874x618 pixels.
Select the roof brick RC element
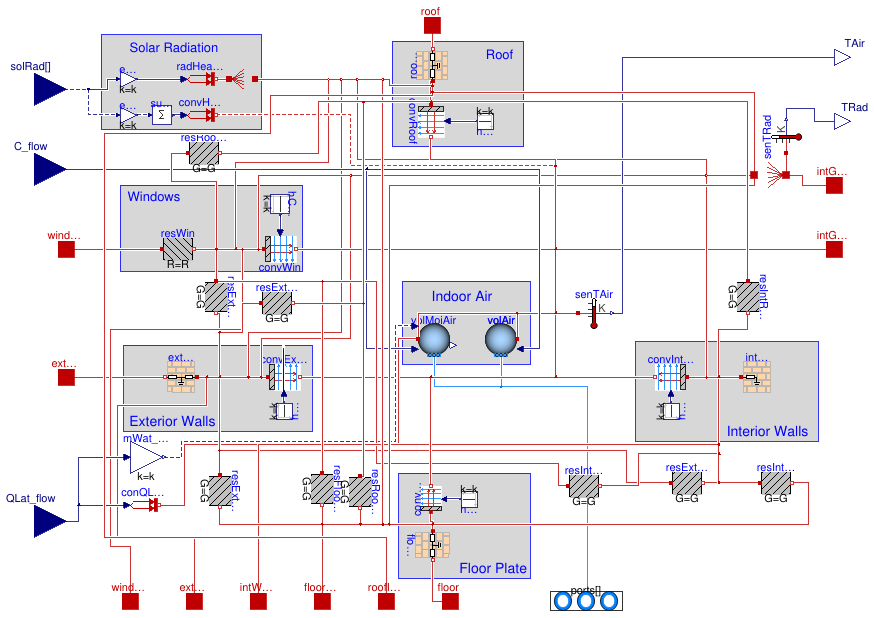click(432, 66)
